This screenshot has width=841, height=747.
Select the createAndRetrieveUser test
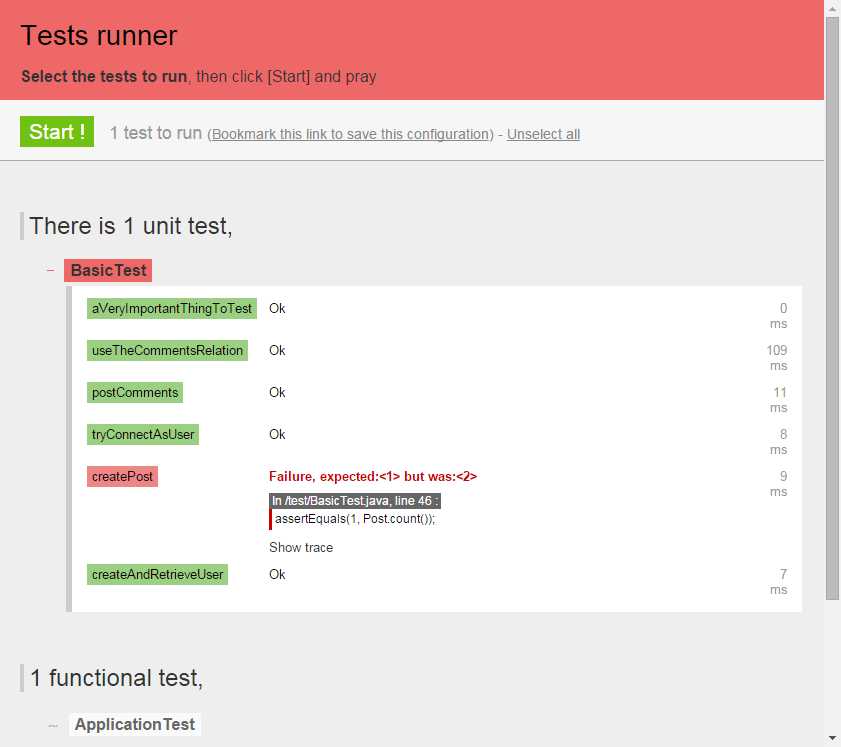click(x=157, y=574)
